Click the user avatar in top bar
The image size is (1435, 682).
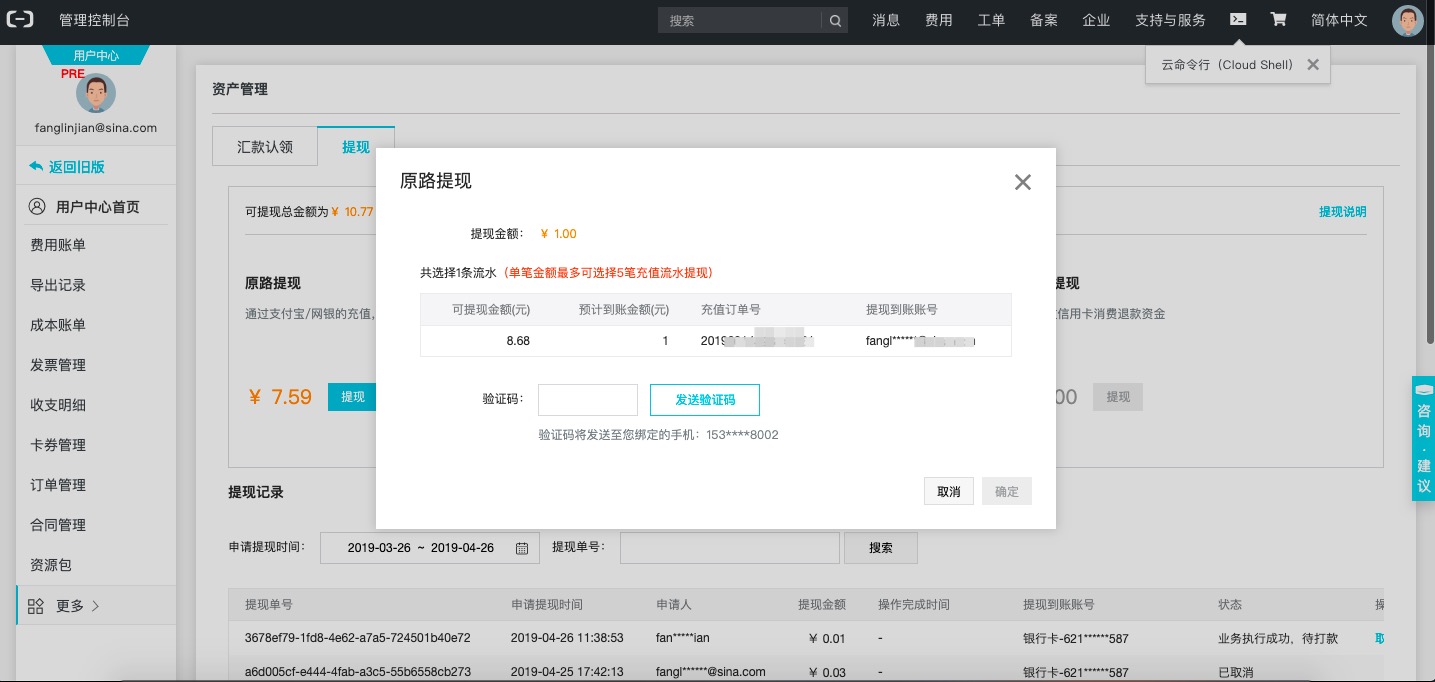click(1408, 20)
